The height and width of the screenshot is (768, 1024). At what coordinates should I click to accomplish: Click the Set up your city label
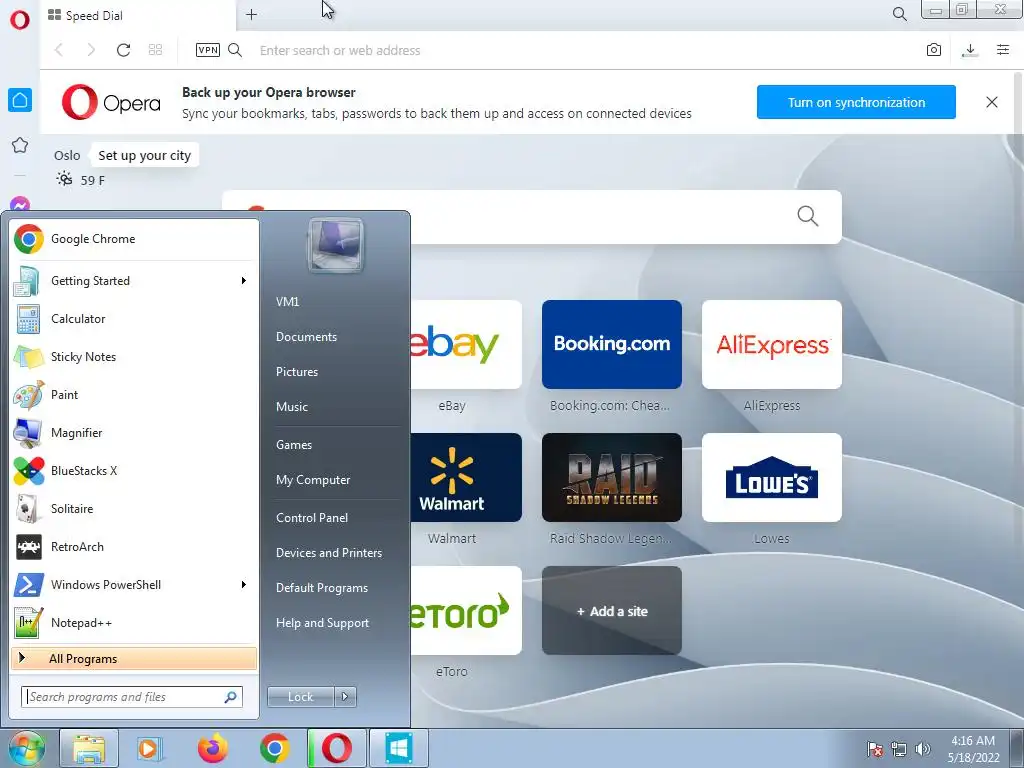pos(144,155)
